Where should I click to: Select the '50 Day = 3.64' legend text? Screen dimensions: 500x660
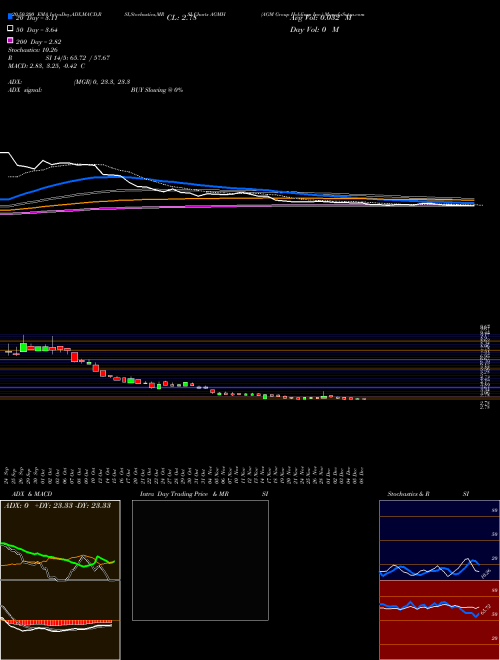pos(37,30)
